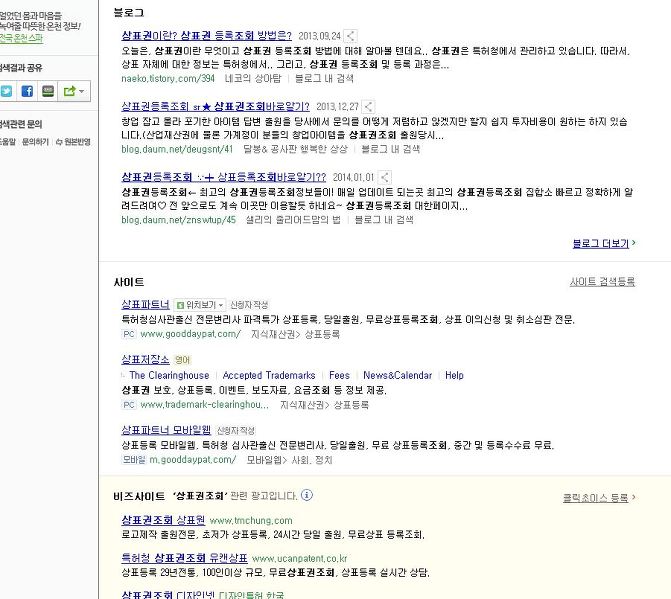The width and height of the screenshot is (671, 599).
Task: Open the Fees sublink
Action: [x=339, y=375]
